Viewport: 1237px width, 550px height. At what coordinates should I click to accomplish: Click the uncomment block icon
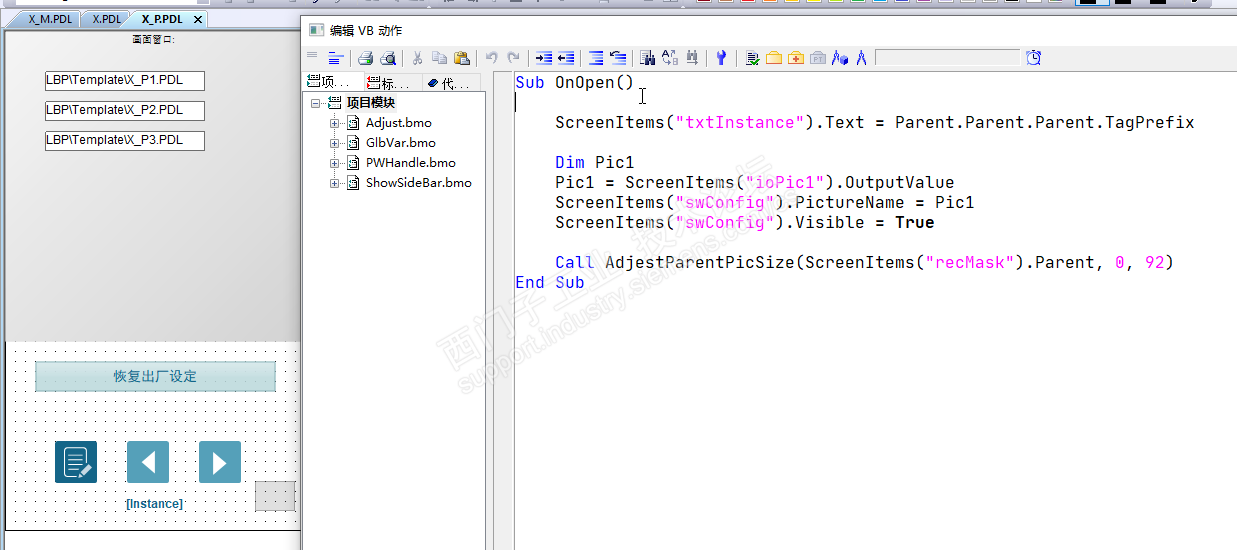tap(618, 58)
